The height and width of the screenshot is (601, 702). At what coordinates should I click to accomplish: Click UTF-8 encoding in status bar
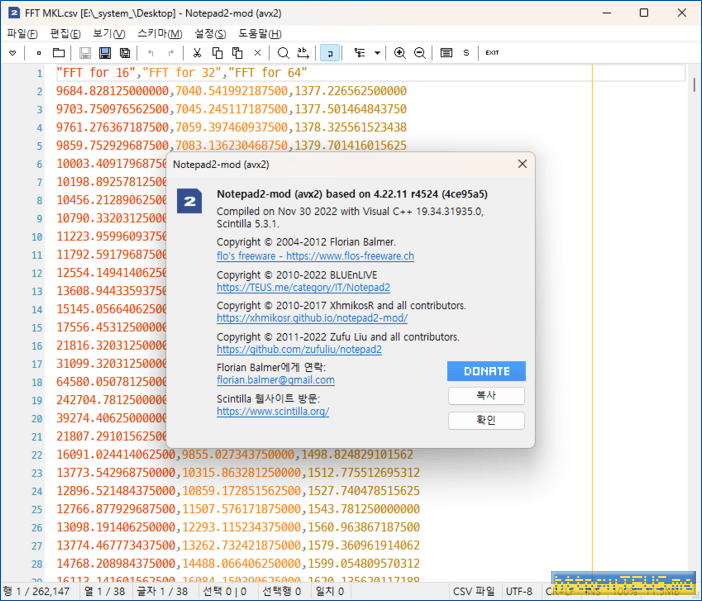pos(519,592)
